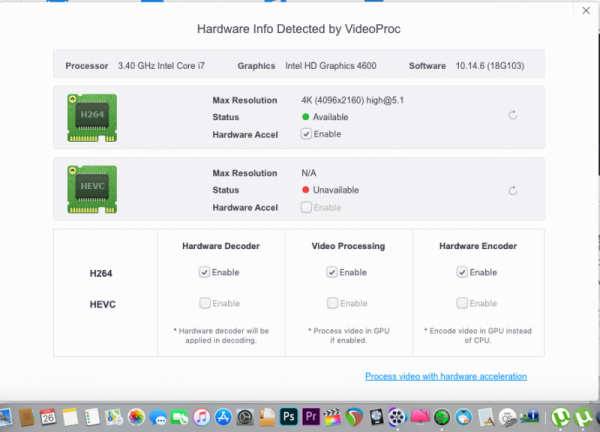600x432 pixels.
Task: Toggle HEVC Hardware Decoder Enable checkbox
Action: point(205,303)
